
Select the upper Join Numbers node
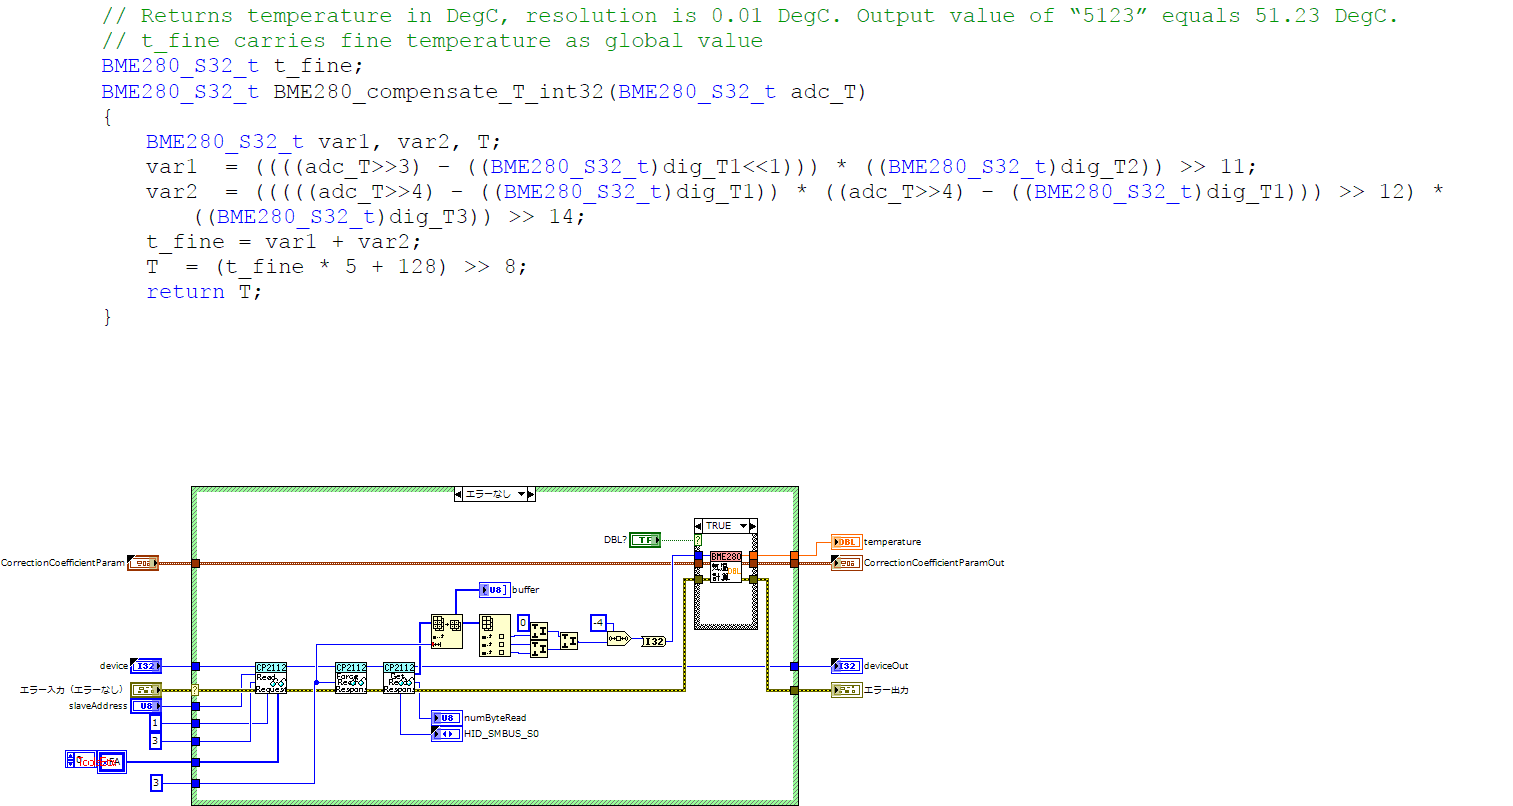coord(539,631)
